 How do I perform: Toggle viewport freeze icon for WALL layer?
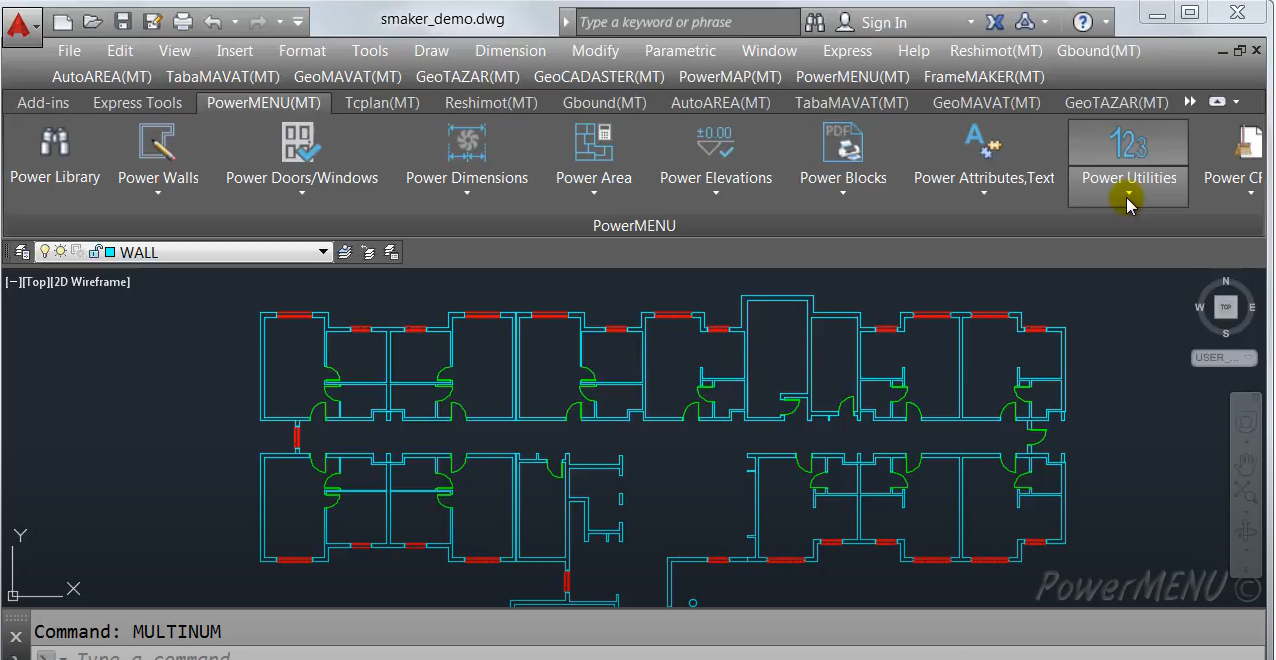pos(78,252)
